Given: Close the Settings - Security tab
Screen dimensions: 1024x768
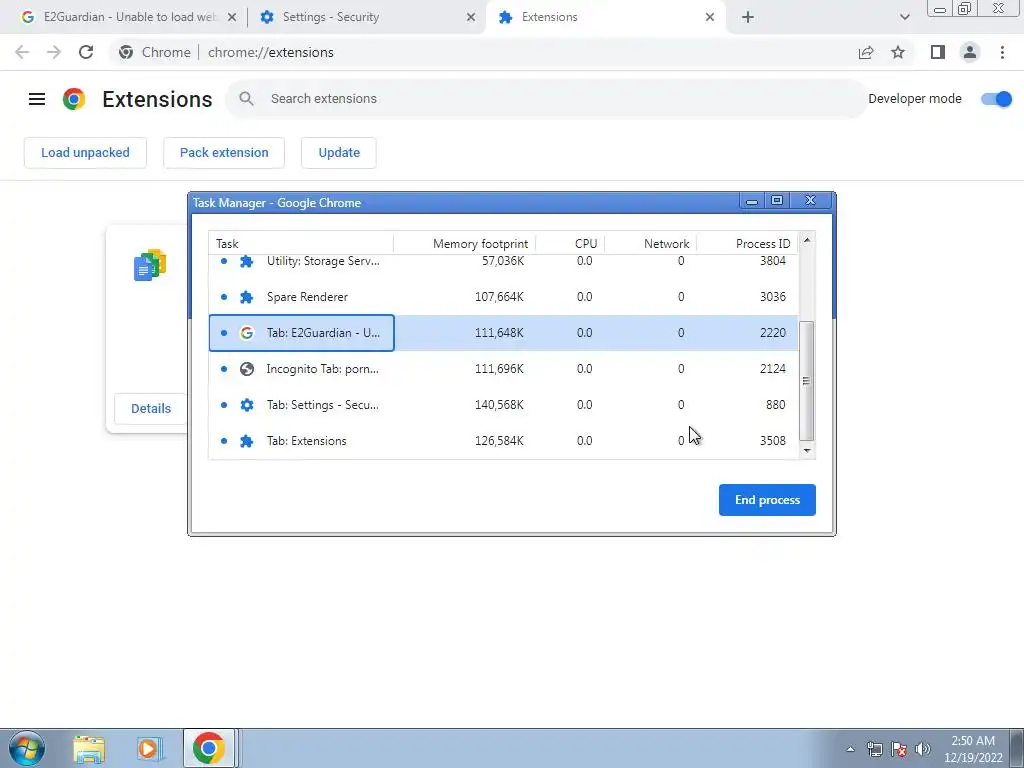Looking at the screenshot, I should click(x=471, y=18).
